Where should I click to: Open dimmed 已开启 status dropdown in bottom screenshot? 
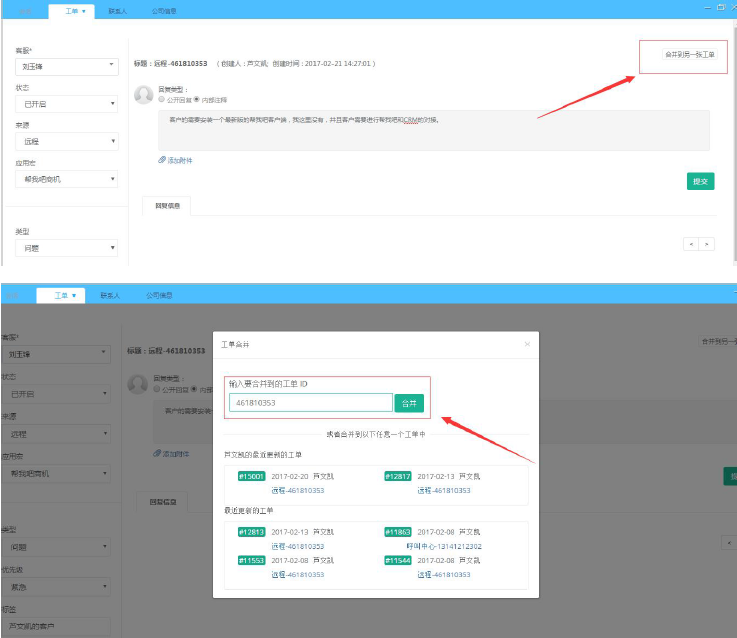(56, 394)
